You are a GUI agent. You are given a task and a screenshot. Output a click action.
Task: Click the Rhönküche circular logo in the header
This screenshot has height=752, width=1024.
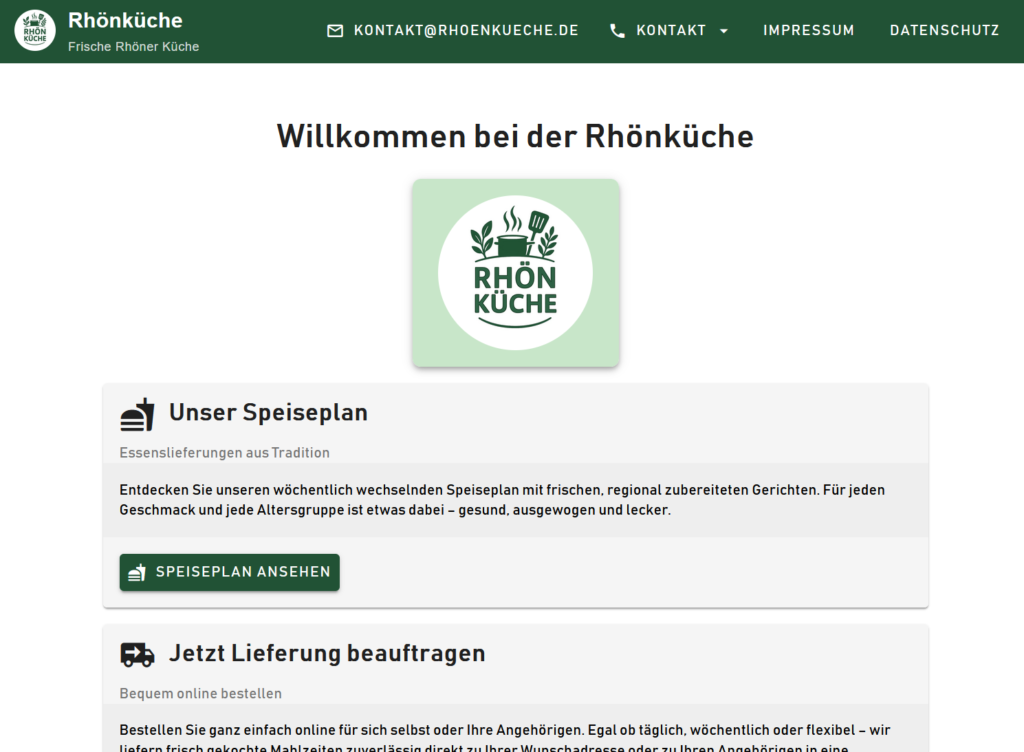[x=34, y=30]
